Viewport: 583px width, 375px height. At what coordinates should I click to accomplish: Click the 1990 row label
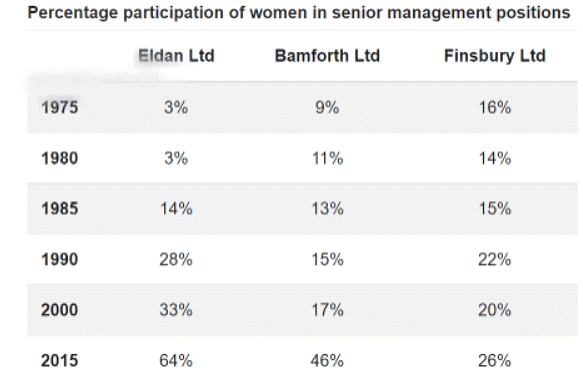pyautogui.click(x=59, y=259)
